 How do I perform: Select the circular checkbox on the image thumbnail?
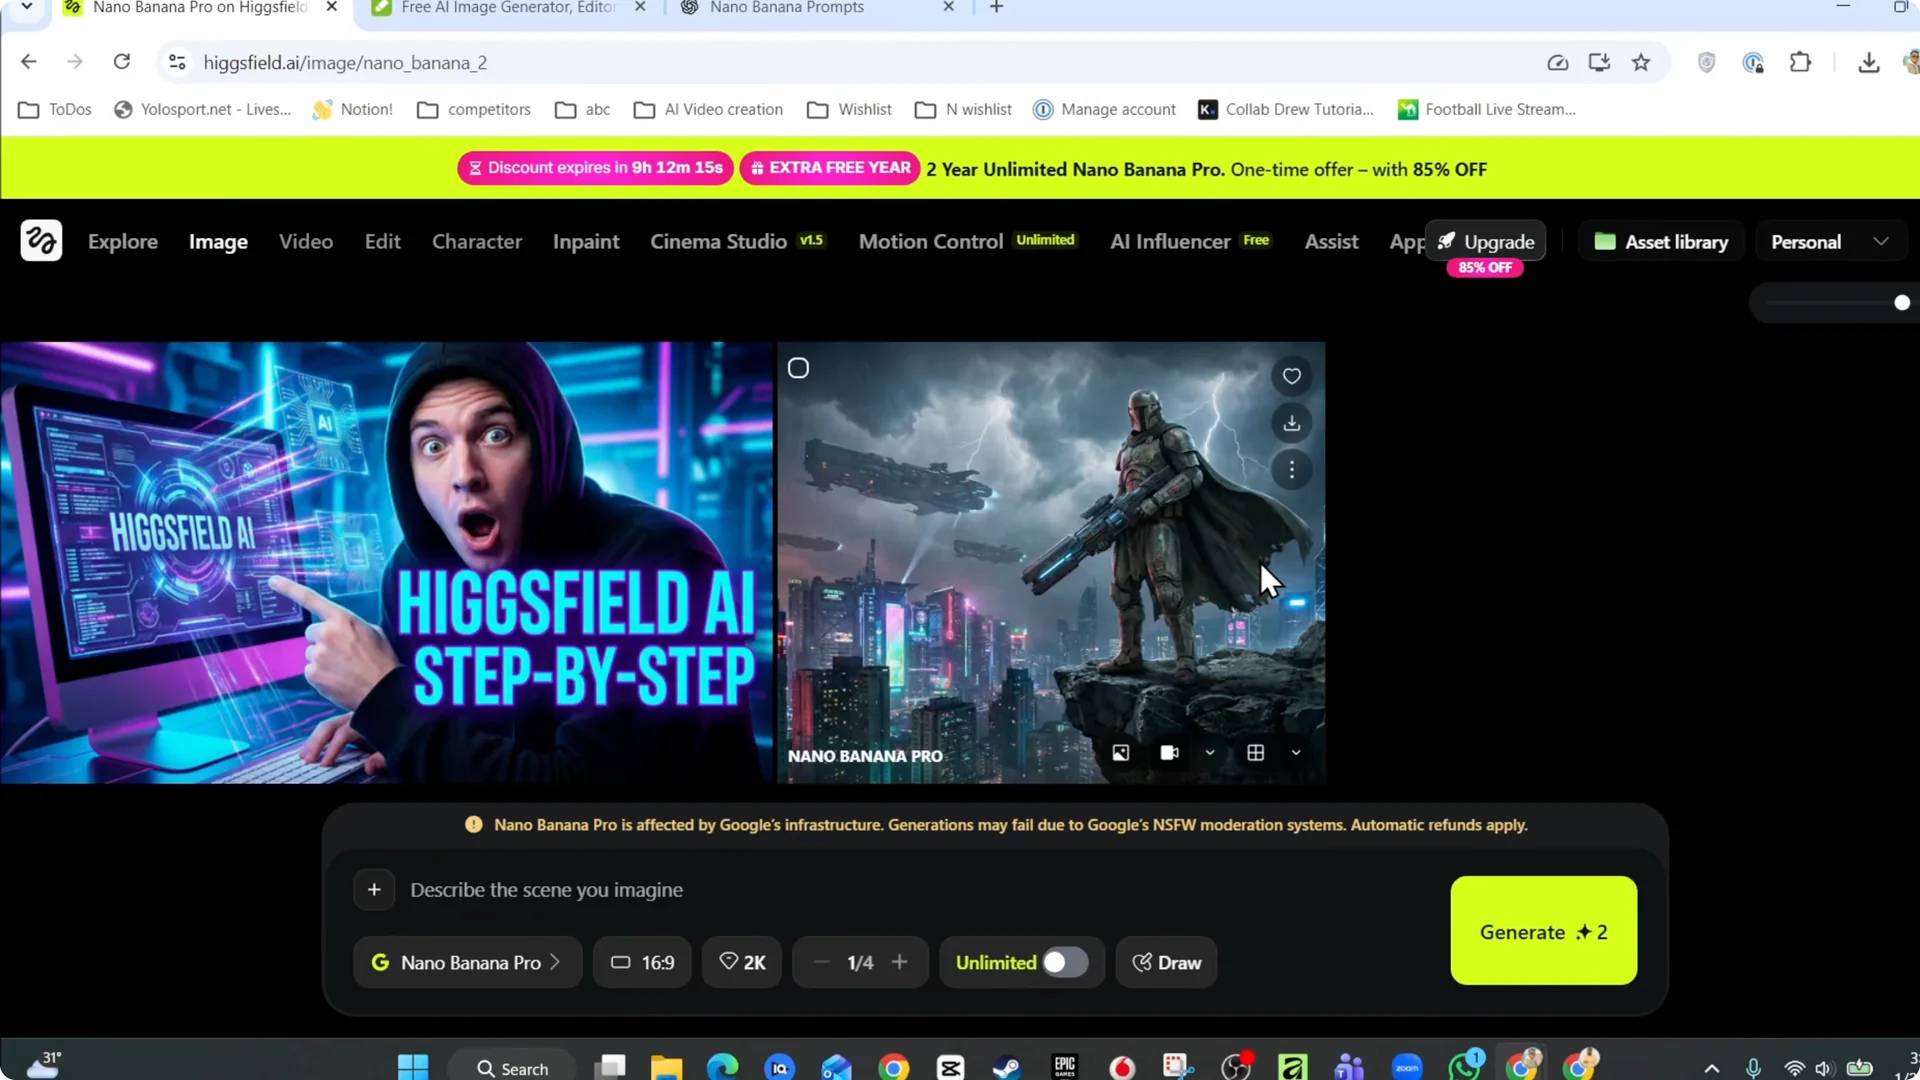click(798, 367)
